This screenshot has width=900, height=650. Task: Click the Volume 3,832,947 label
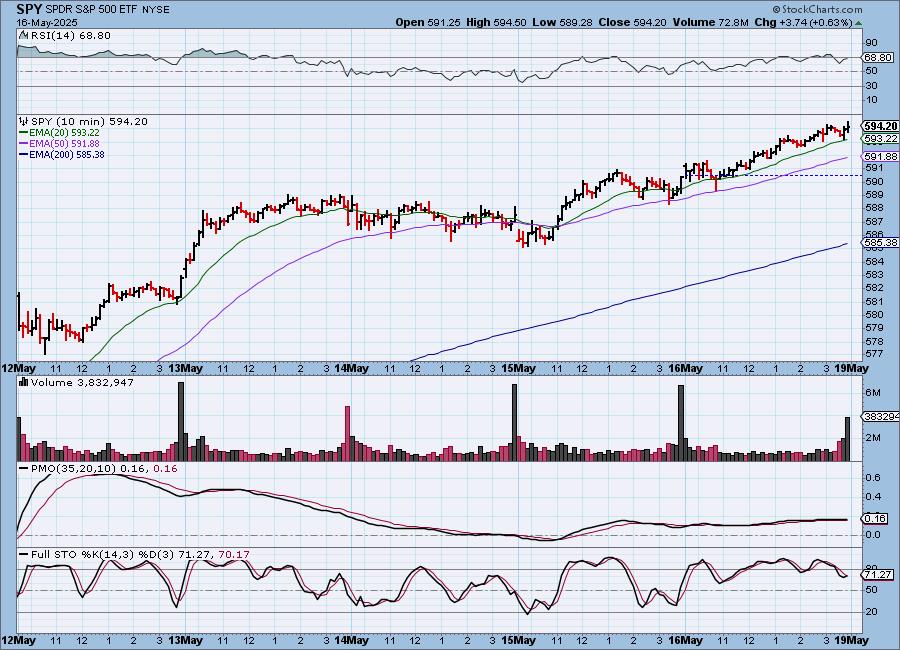coord(82,382)
